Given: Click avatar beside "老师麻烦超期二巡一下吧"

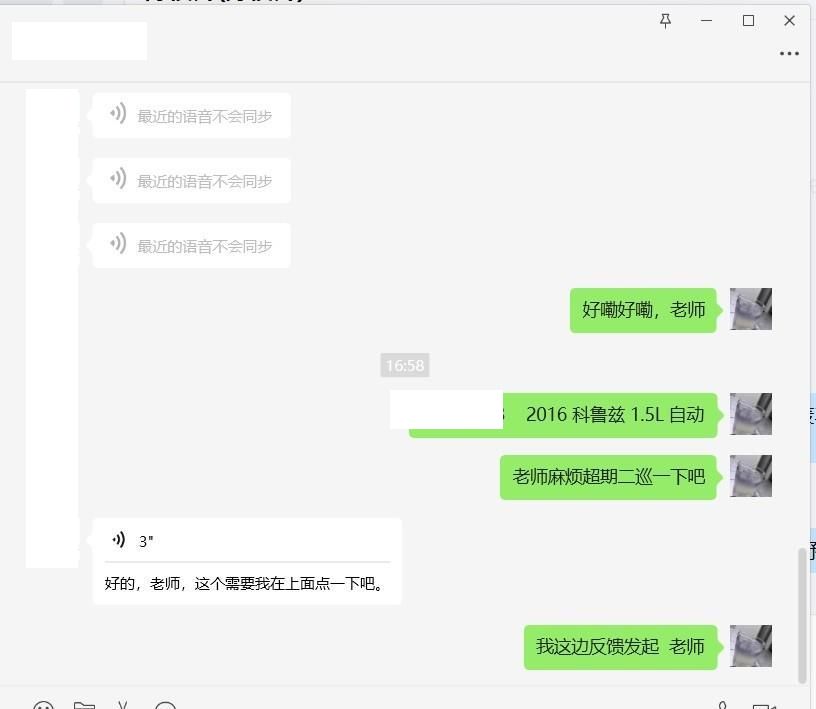Looking at the screenshot, I should click(750, 476).
